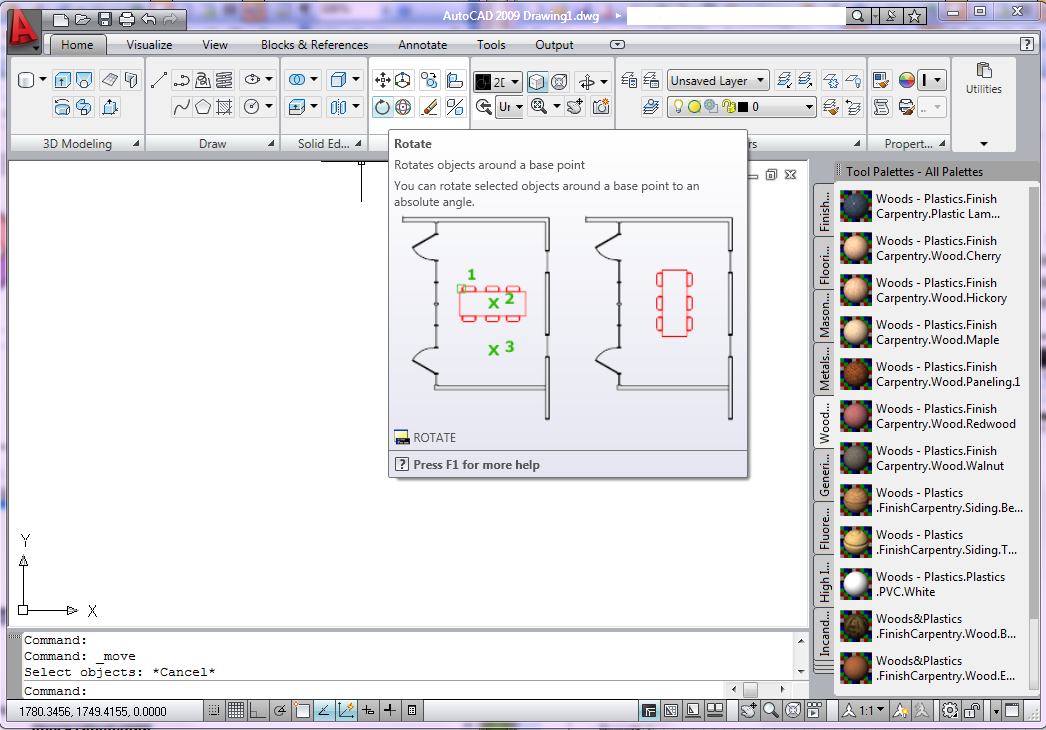Select the Hatch tool
This screenshot has width=1046, height=730.
224,107
